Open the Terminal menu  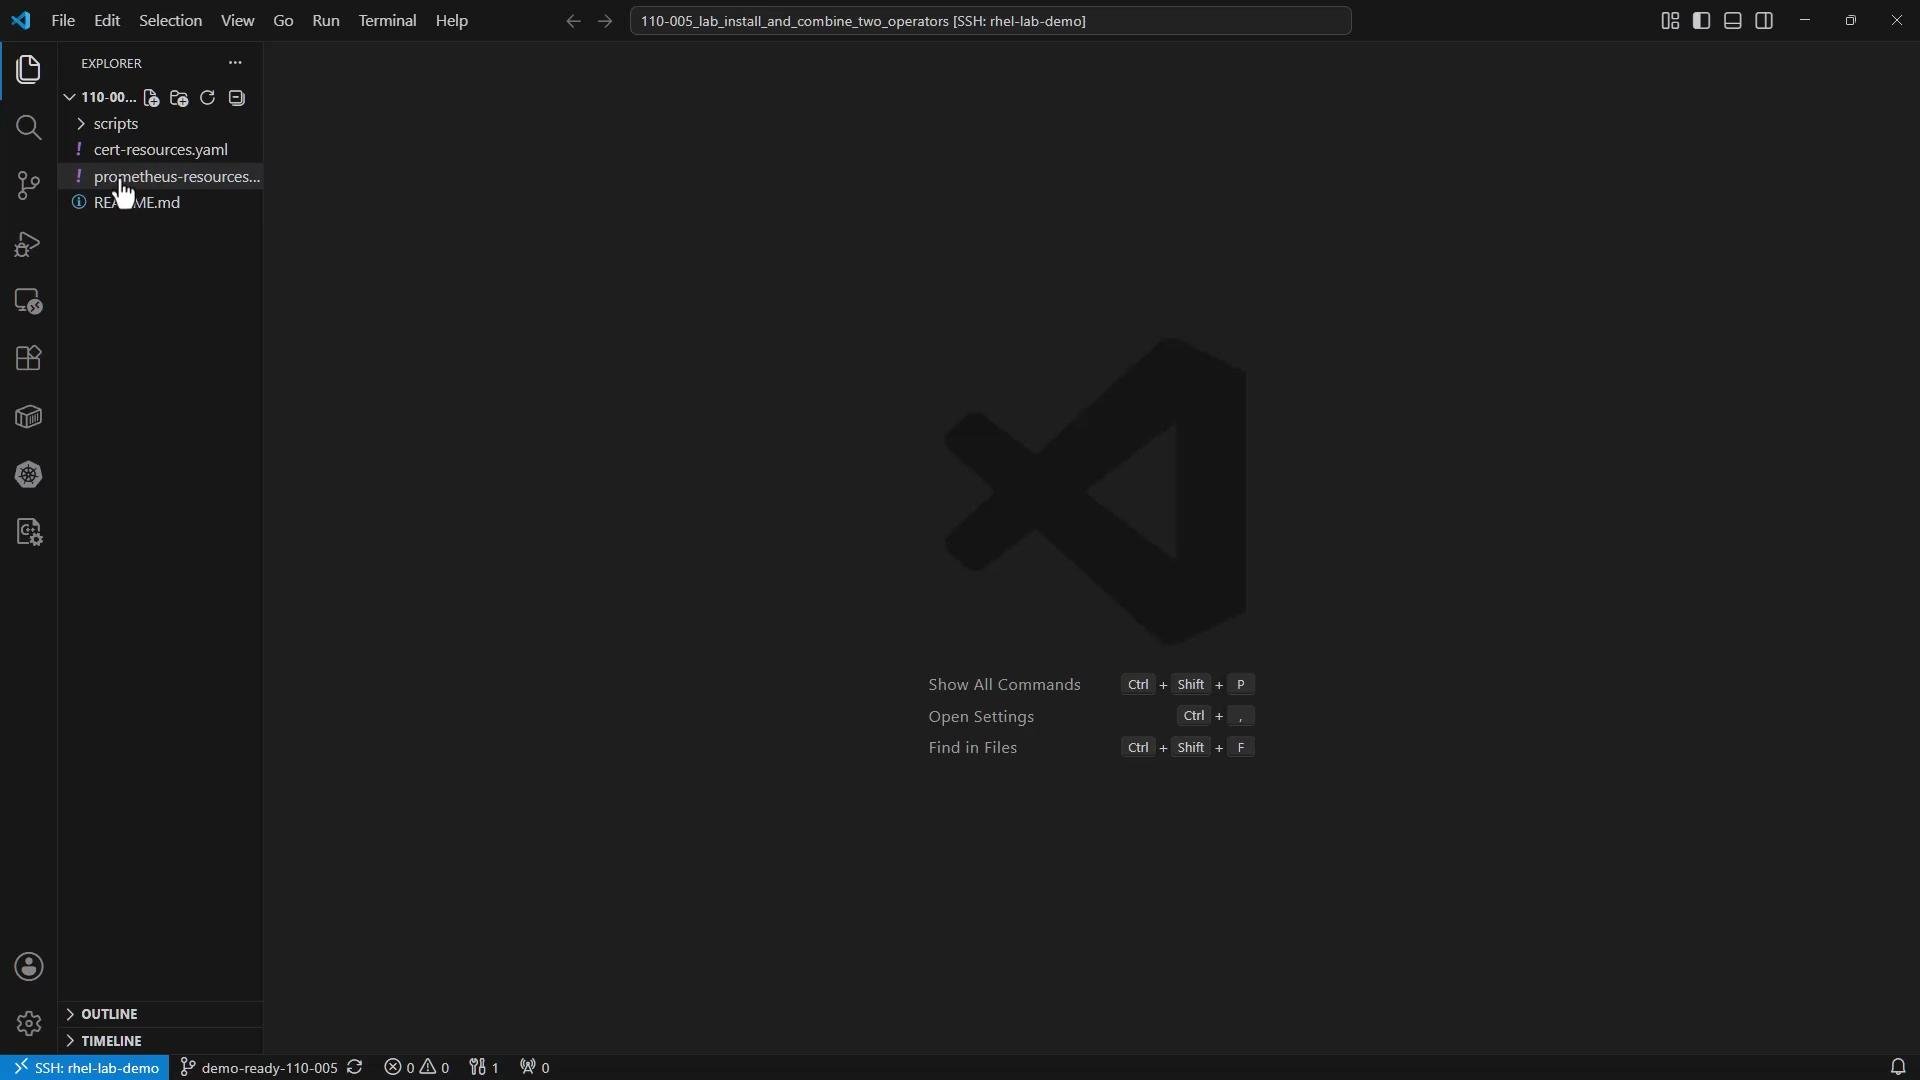[x=388, y=21]
